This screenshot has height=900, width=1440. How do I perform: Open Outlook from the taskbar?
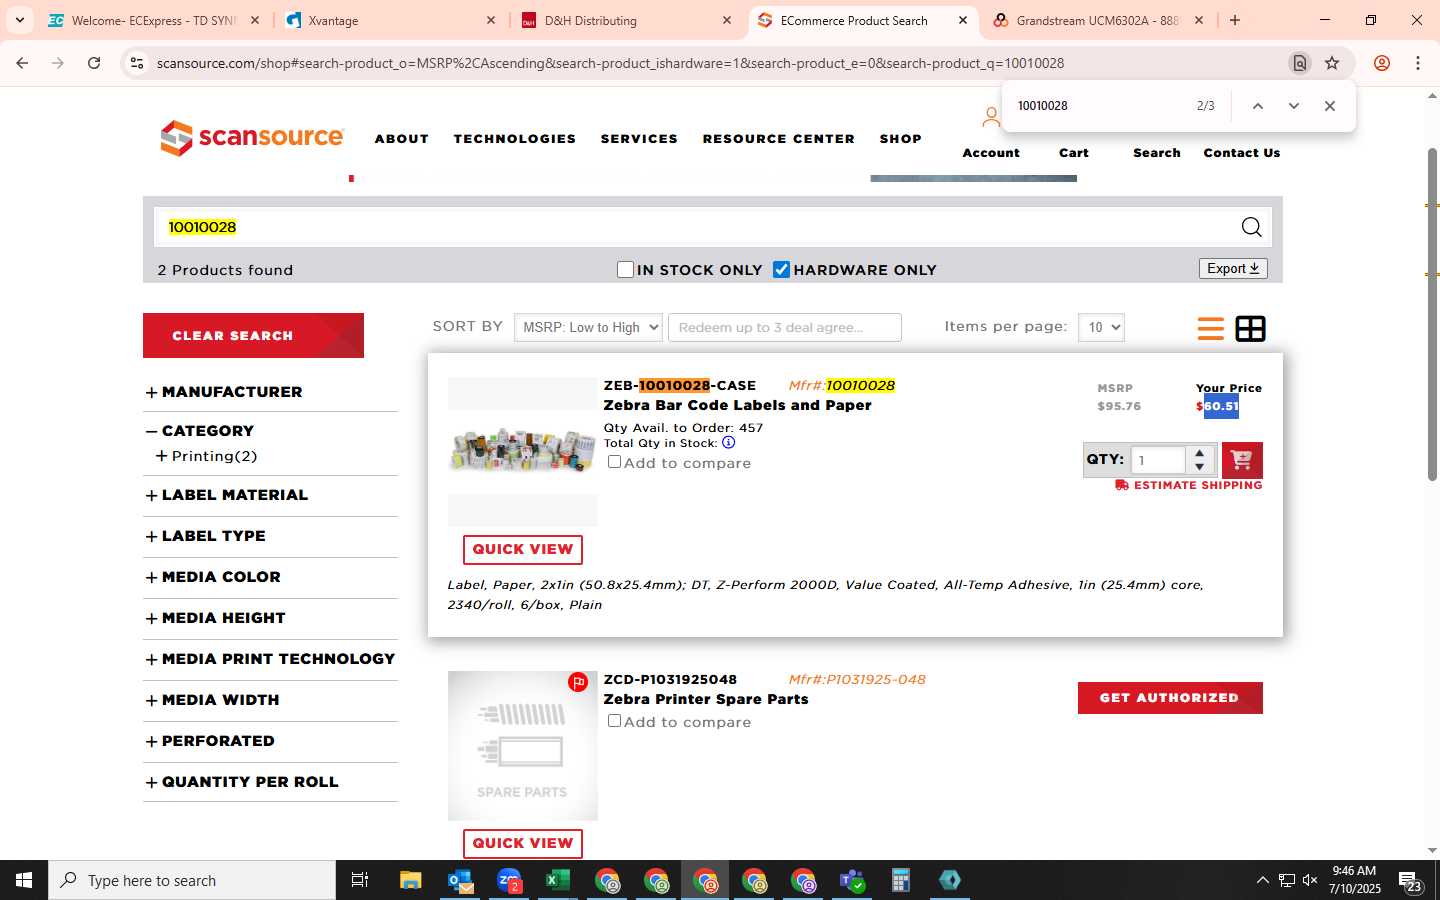460,880
